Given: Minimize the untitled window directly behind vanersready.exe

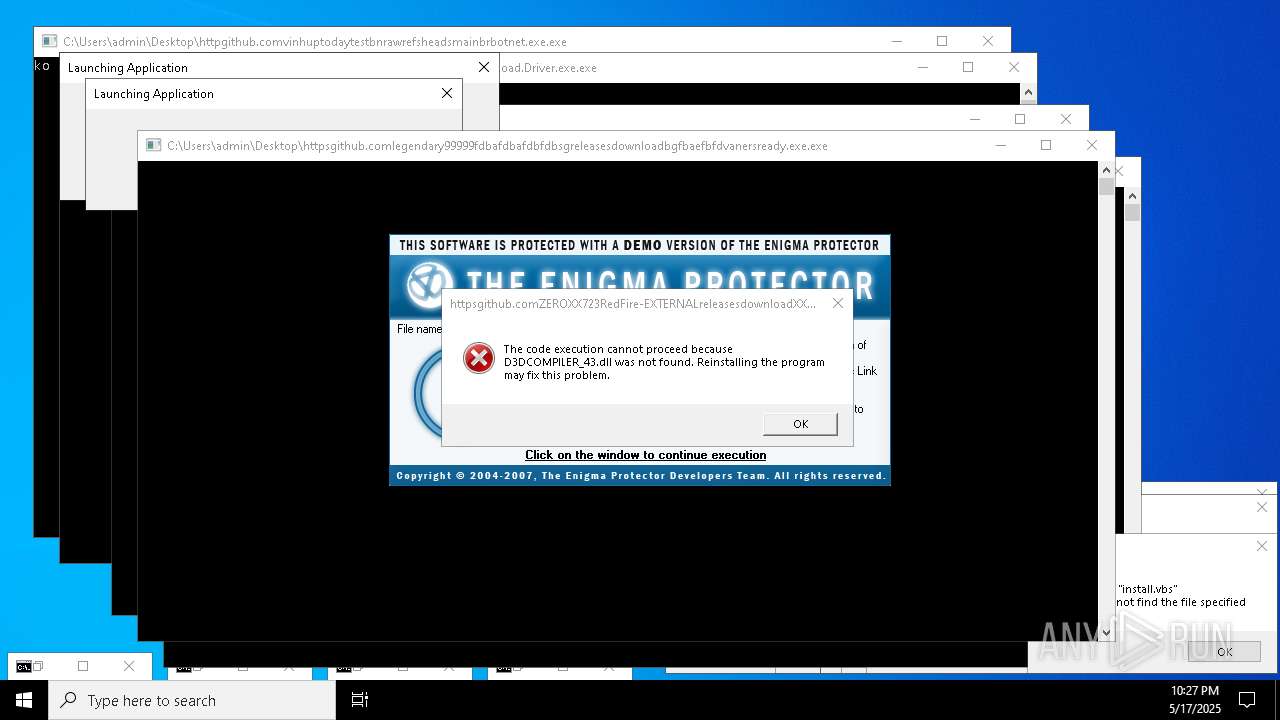Looking at the screenshot, I should [x=974, y=119].
